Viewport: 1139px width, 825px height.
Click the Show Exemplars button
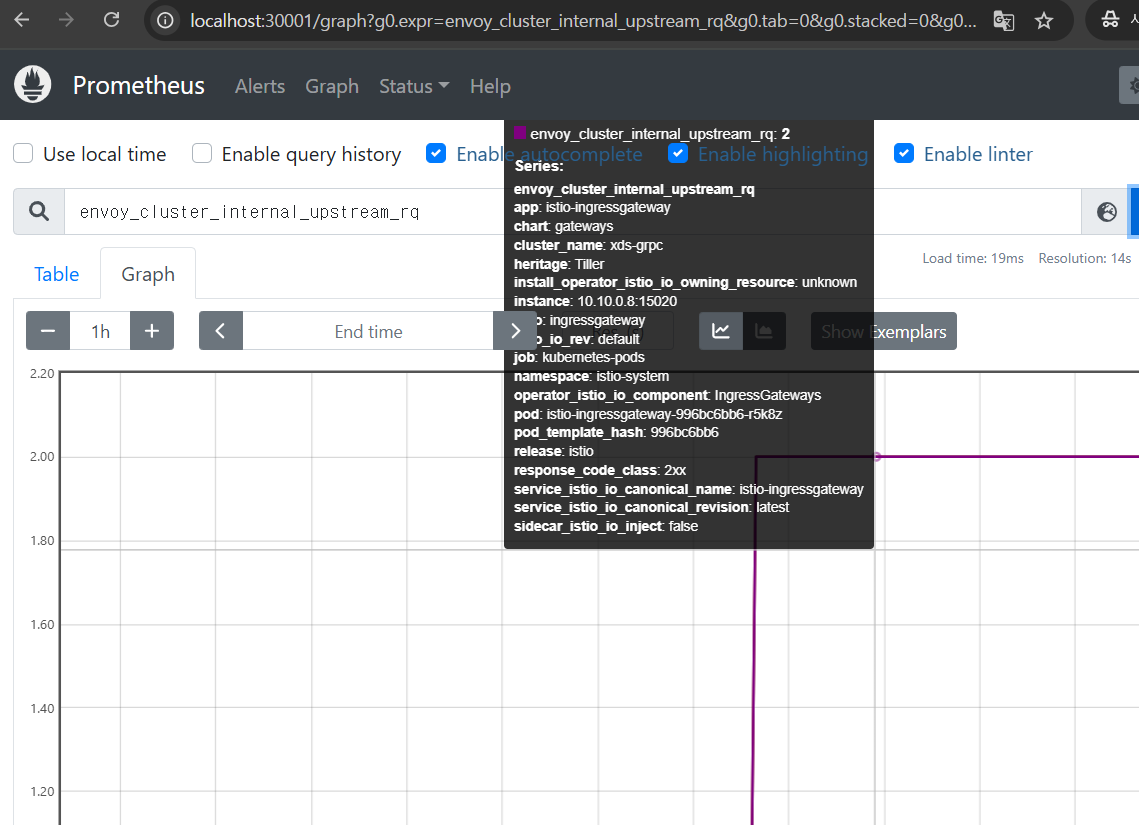(x=883, y=331)
